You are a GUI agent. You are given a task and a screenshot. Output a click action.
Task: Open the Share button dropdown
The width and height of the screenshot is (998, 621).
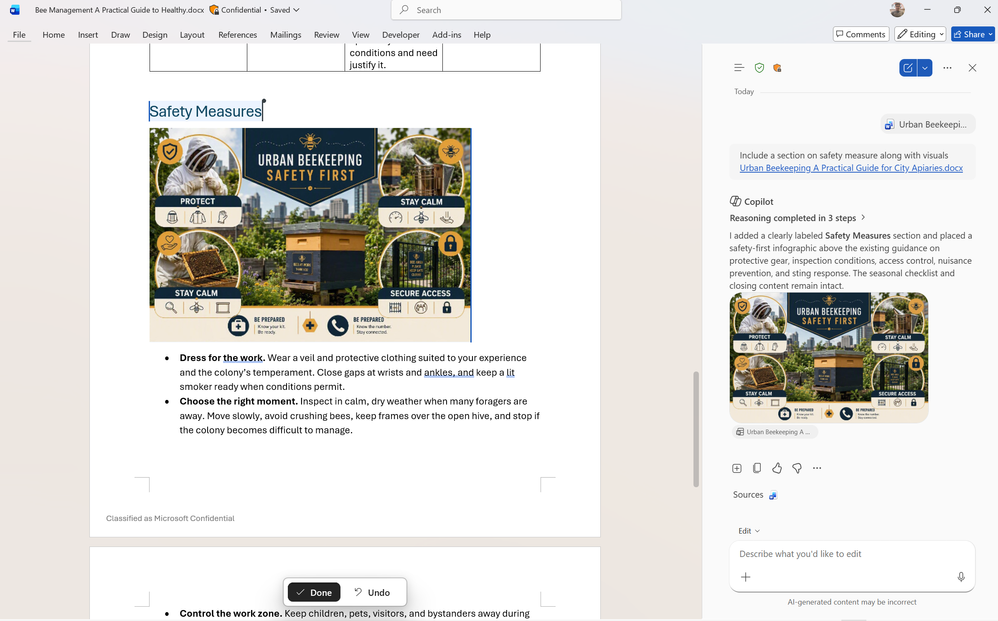pos(990,34)
